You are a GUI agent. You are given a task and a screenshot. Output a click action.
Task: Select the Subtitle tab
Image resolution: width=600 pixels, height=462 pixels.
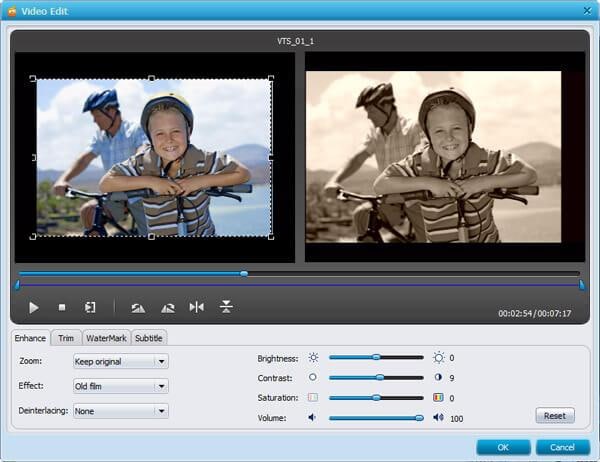click(149, 338)
